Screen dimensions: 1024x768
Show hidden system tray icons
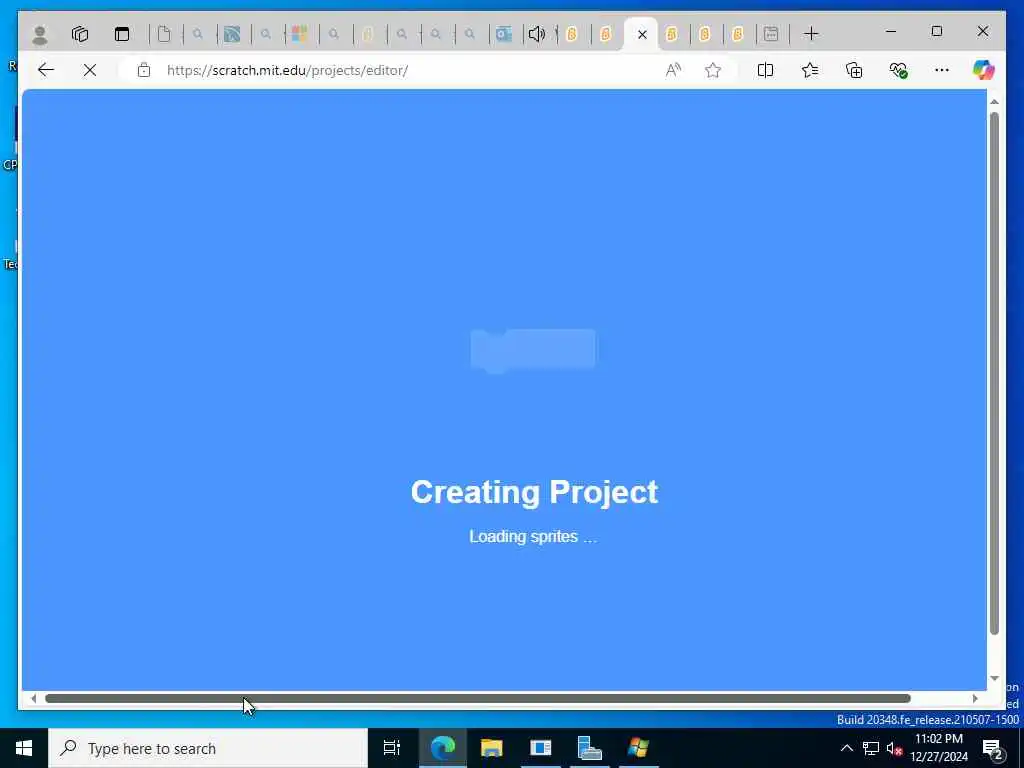[x=846, y=748]
